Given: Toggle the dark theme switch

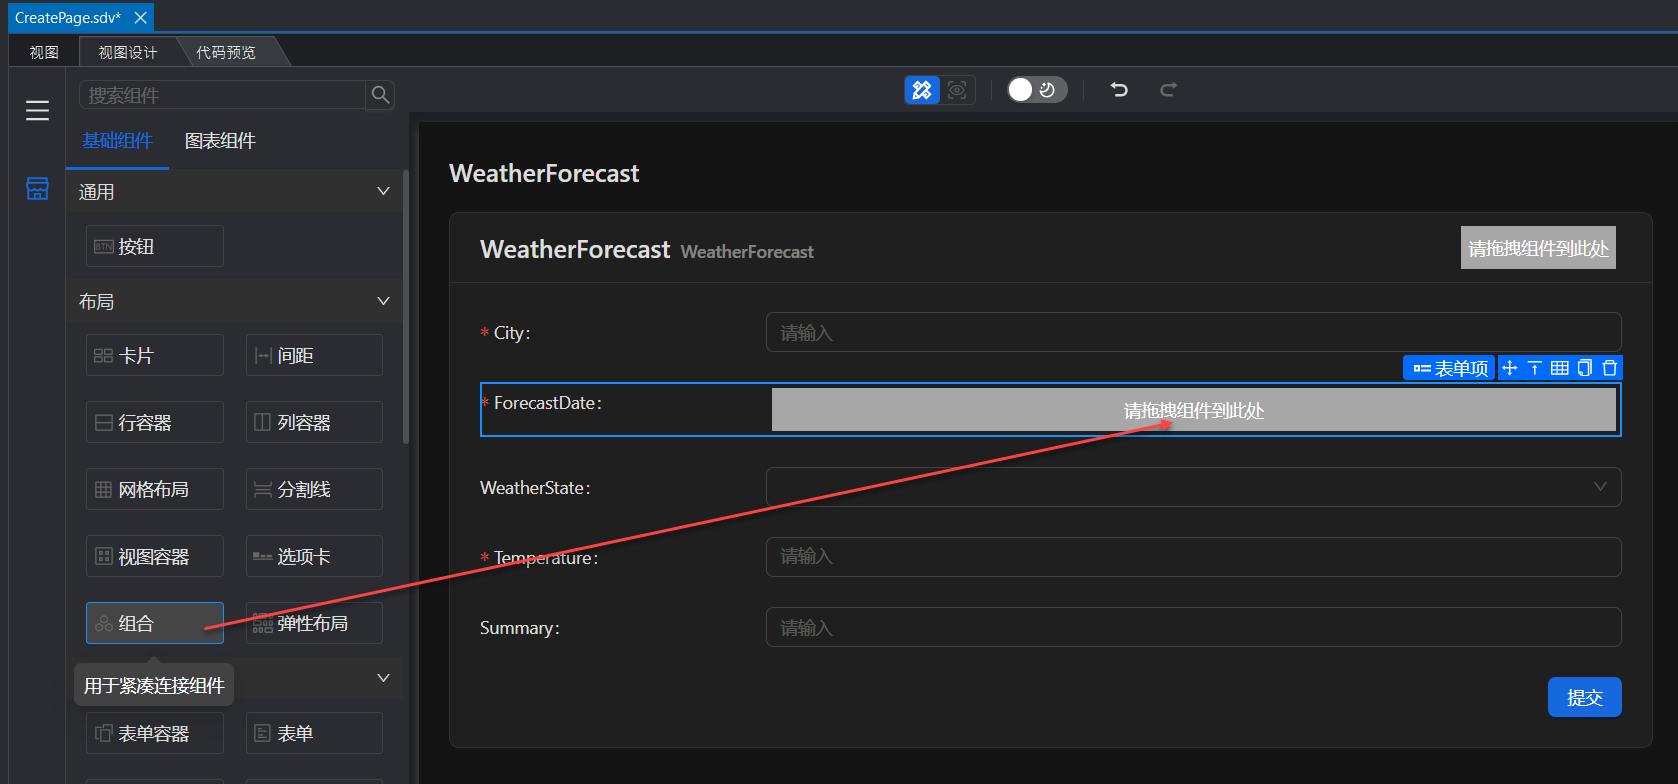Looking at the screenshot, I should pos(1037,90).
